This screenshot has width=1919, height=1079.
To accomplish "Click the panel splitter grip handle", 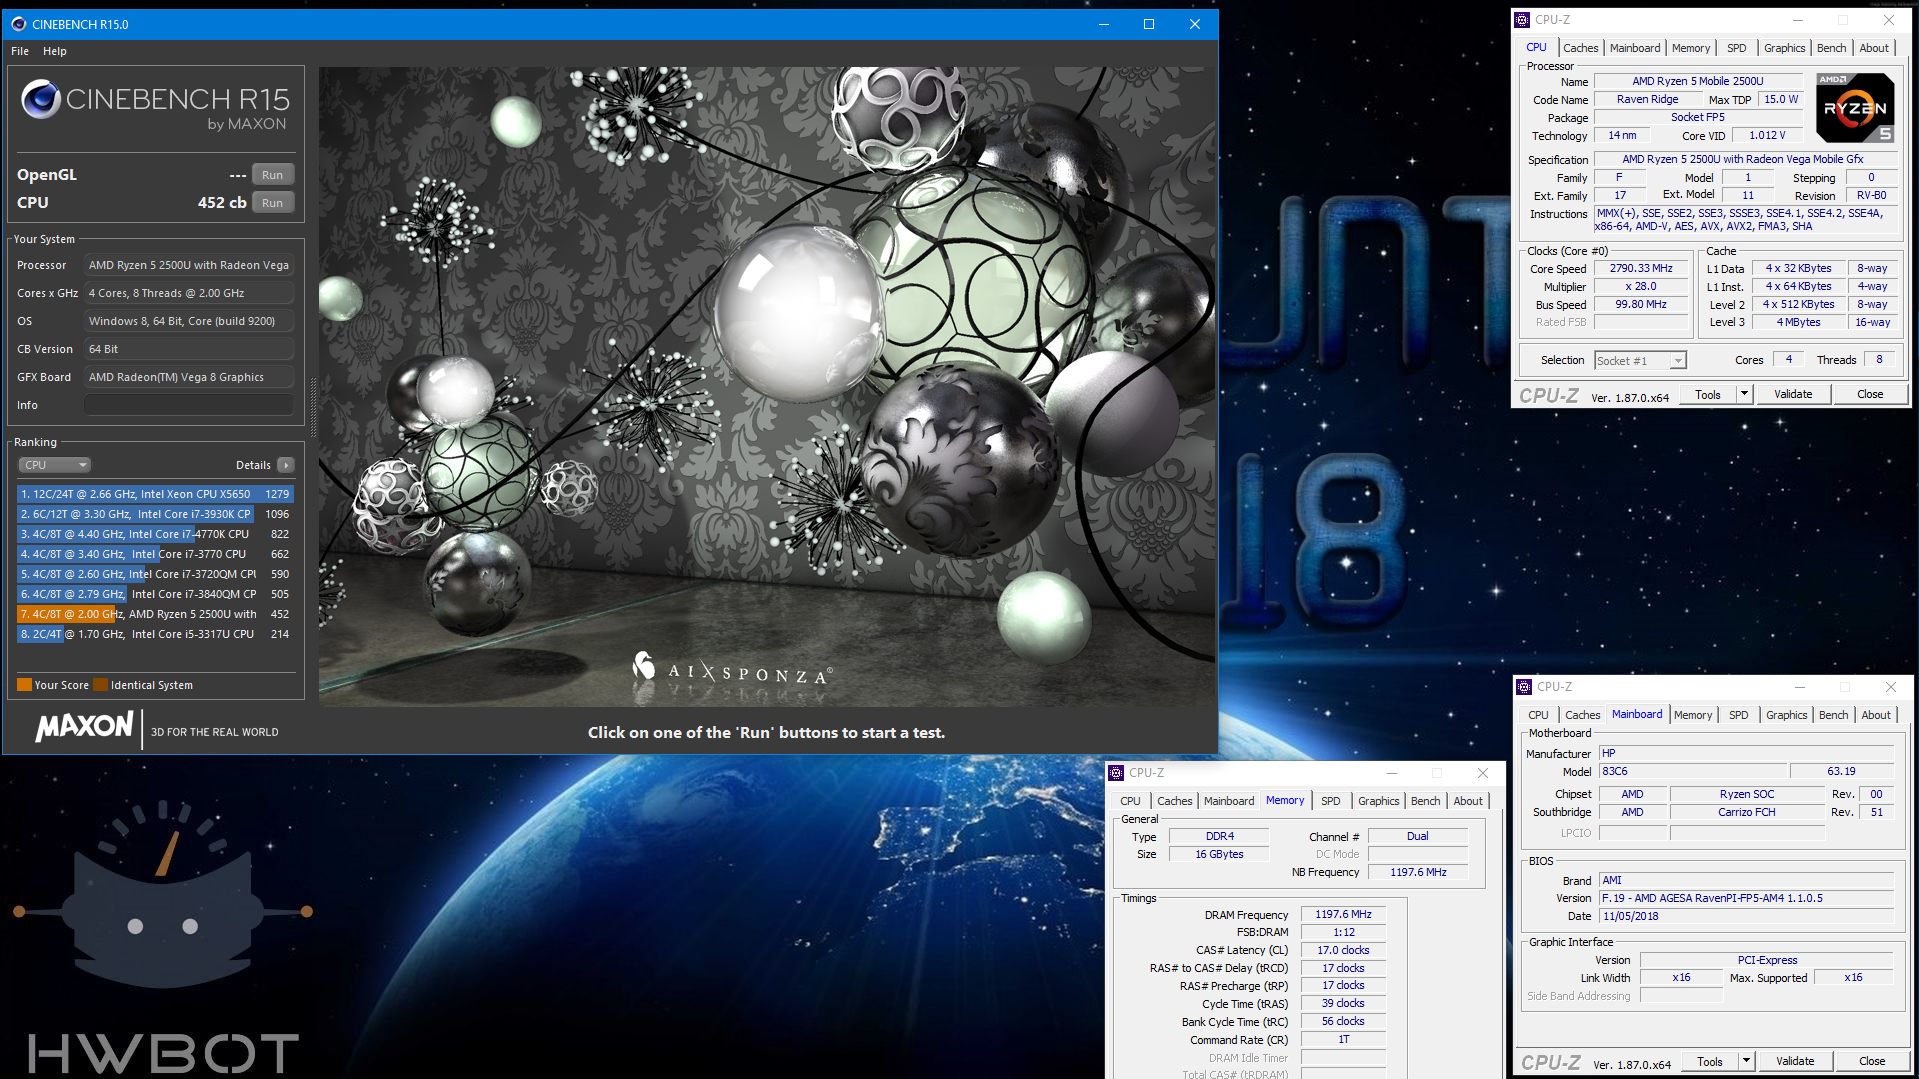I will (x=313, y=407).
